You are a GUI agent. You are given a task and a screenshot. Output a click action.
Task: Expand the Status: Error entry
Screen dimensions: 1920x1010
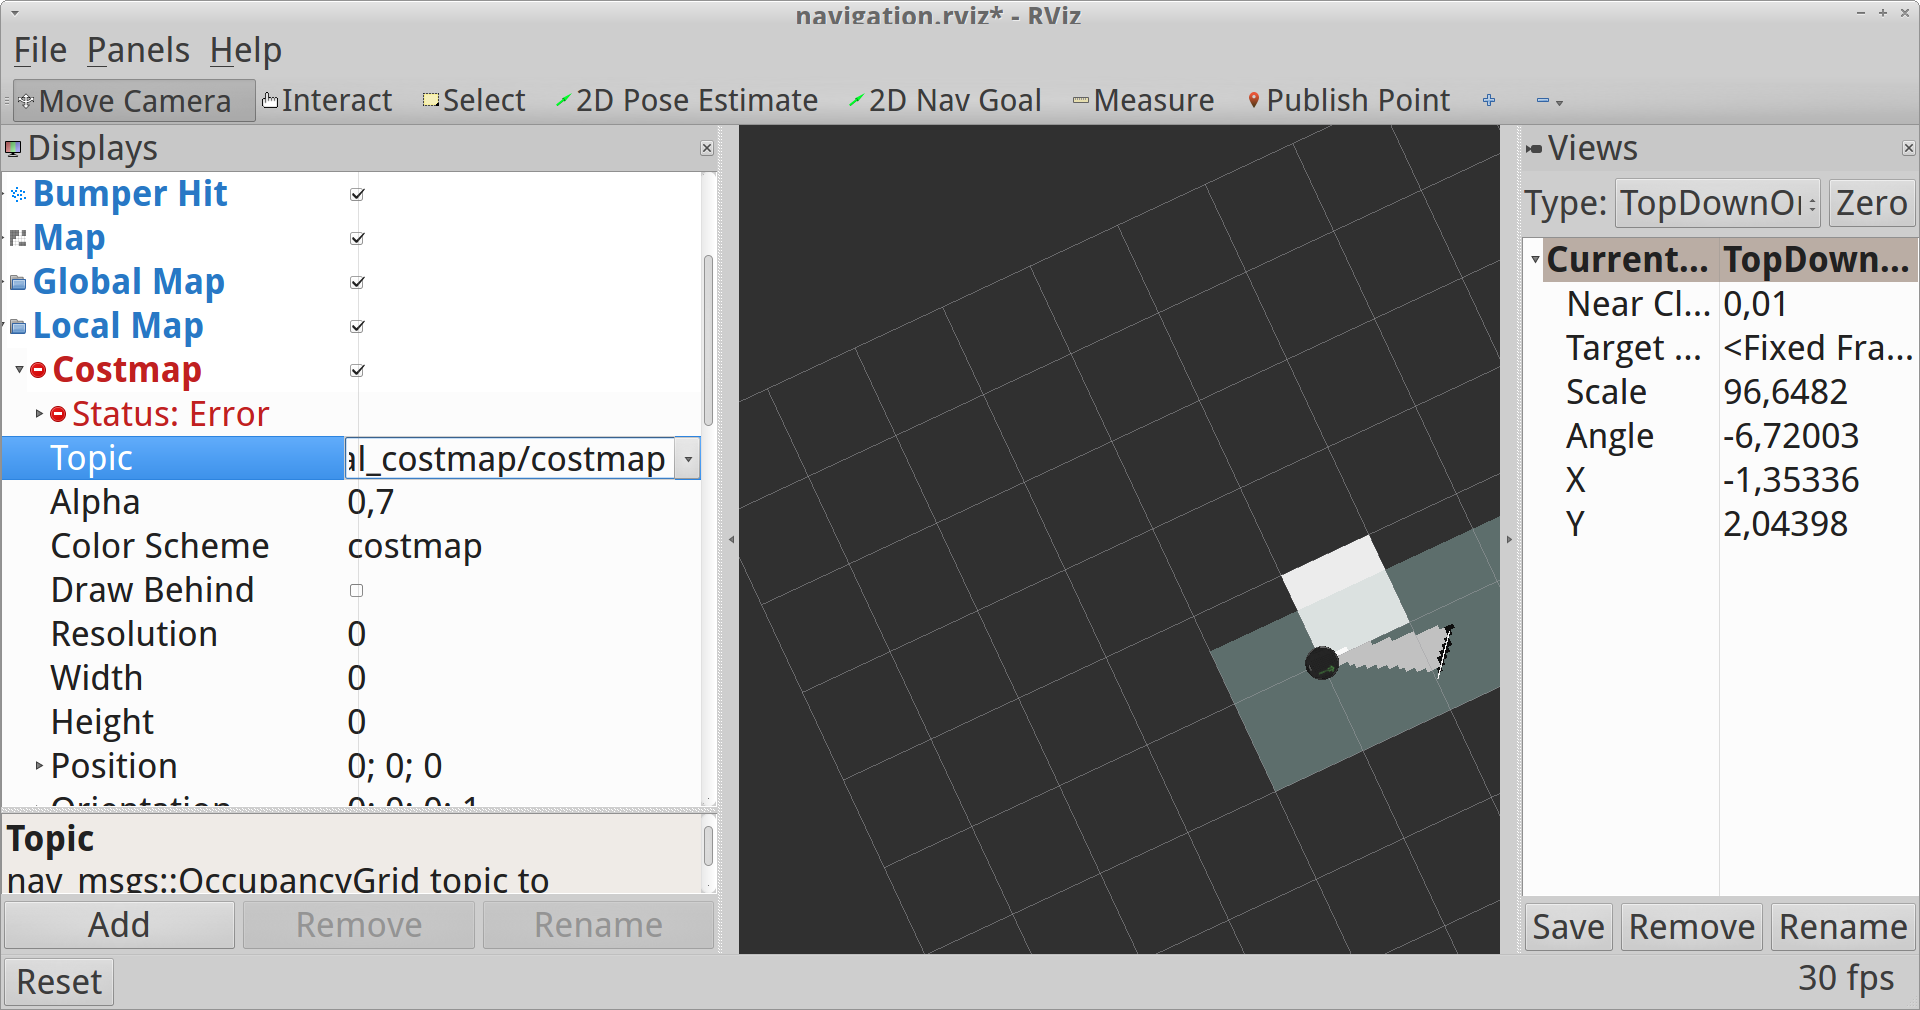click(39, 414)
